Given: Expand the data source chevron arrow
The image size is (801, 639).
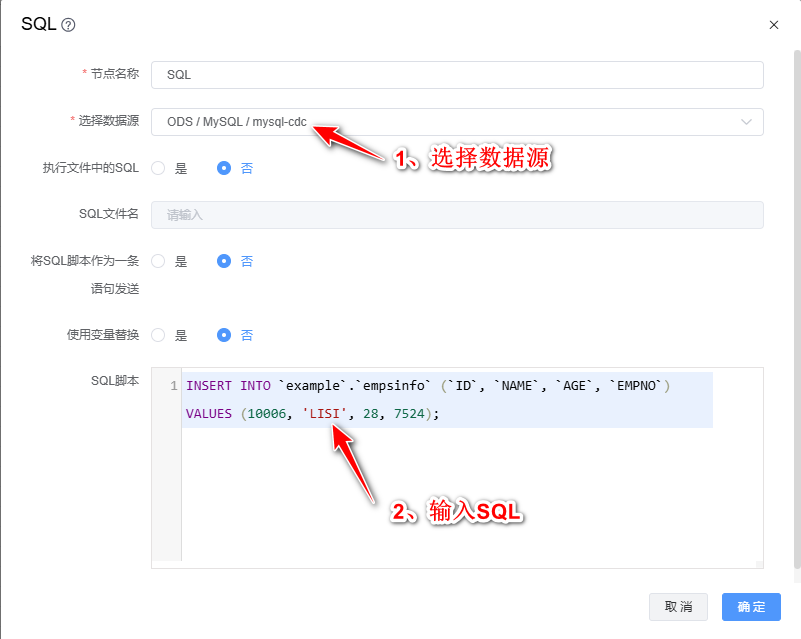Looking at the screenshot, I should click(746, 122).
